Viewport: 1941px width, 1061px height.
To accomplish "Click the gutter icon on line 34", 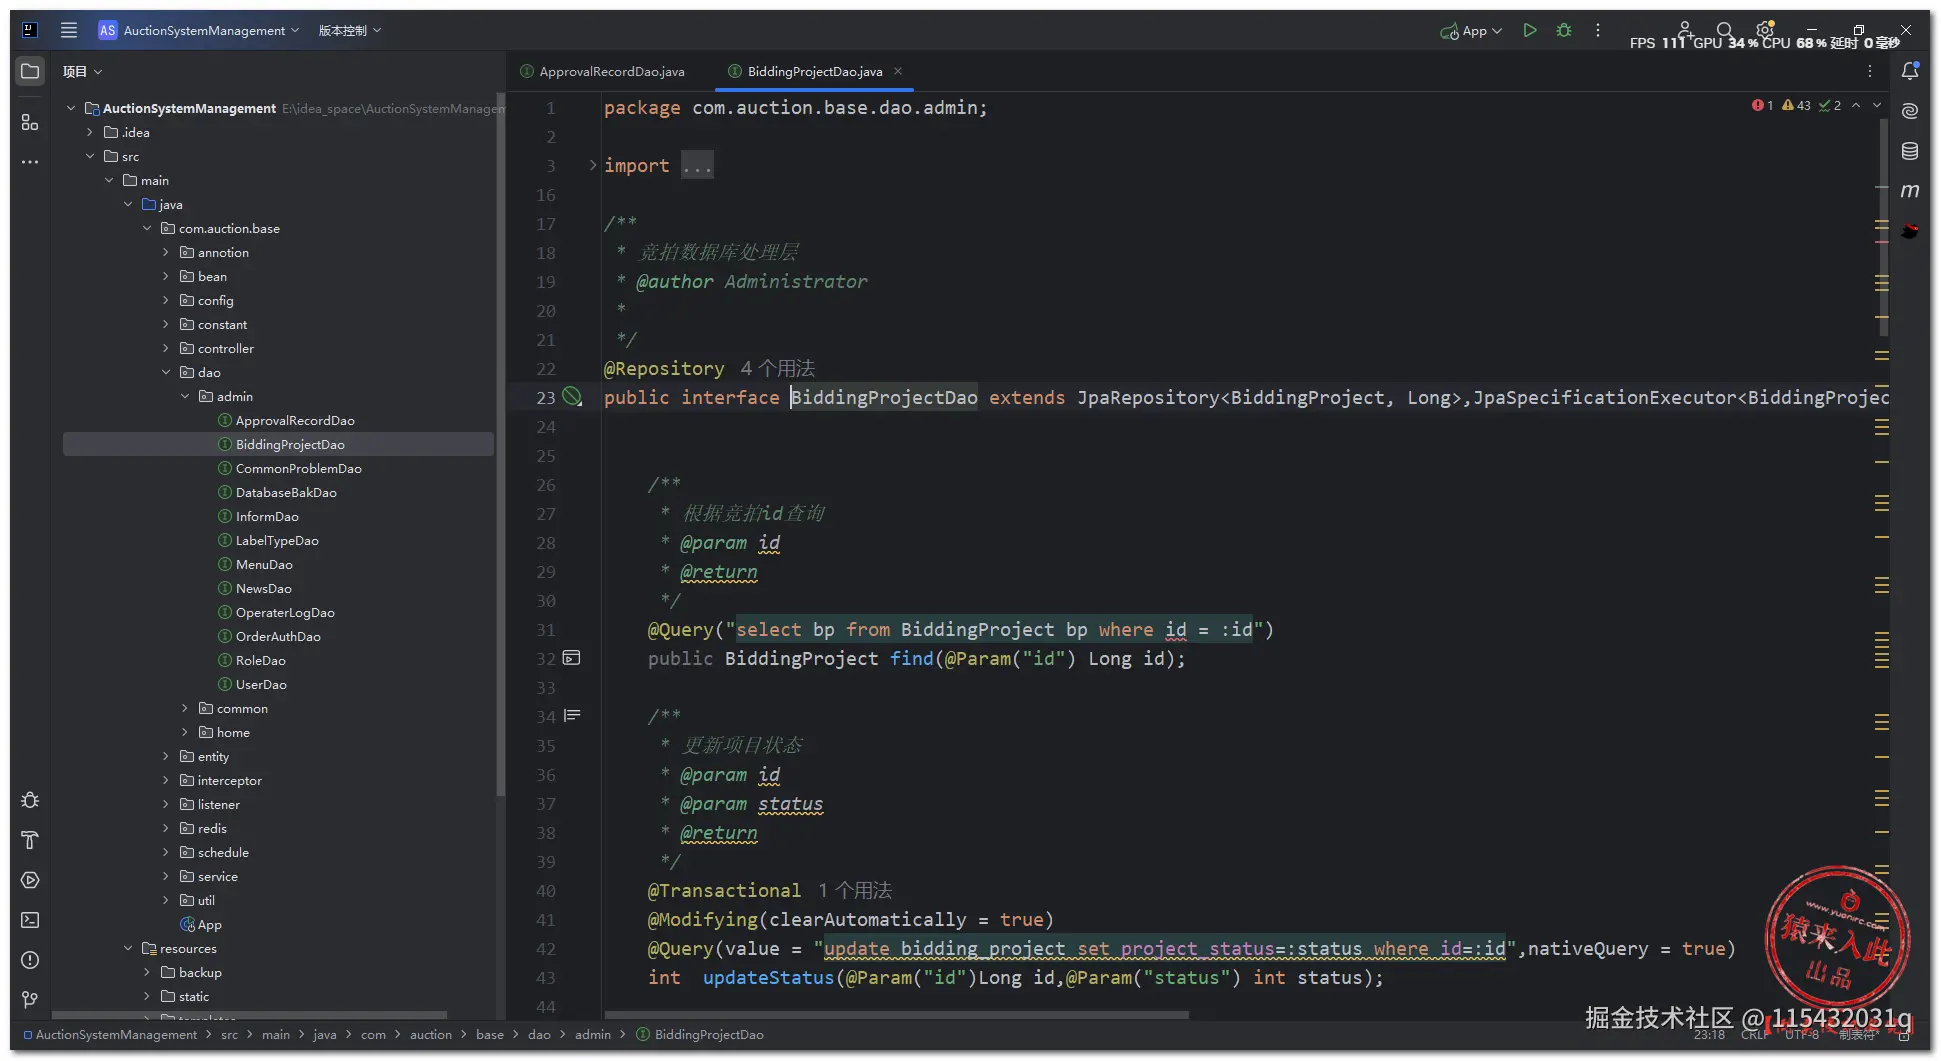I will point(572,716).
